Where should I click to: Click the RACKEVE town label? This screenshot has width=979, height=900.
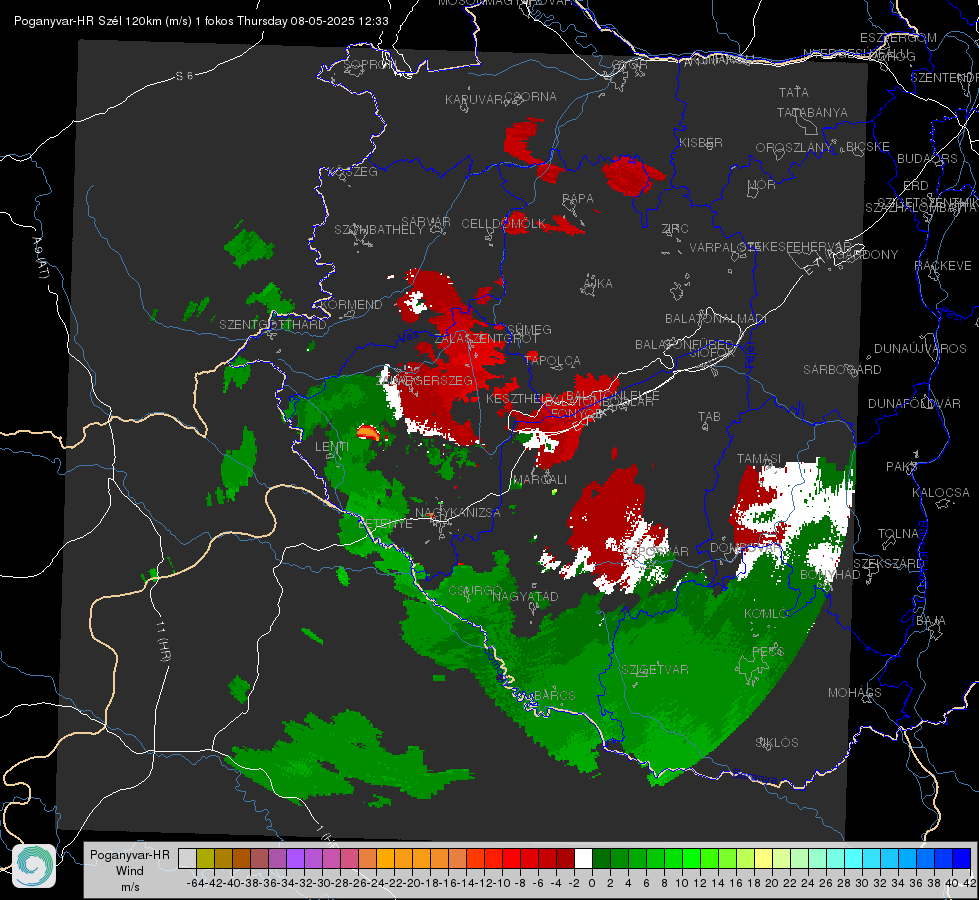[943, 266]
